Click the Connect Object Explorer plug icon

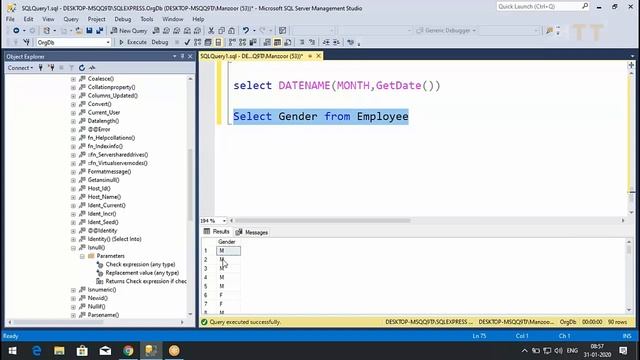pyautogui.click(x=41, y=68)
